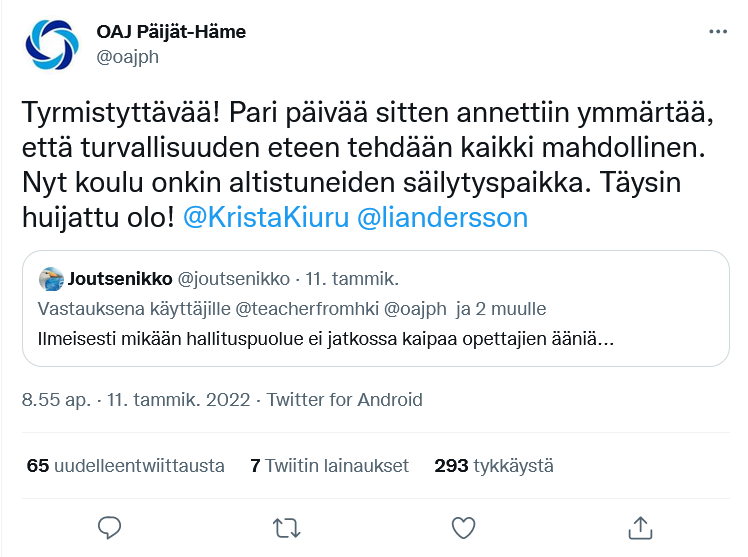Click the @teacherfromhki mention in quoted tweet
Image resolution: width=748 pixels, height=557 pixels.
[x=319, y=308]
